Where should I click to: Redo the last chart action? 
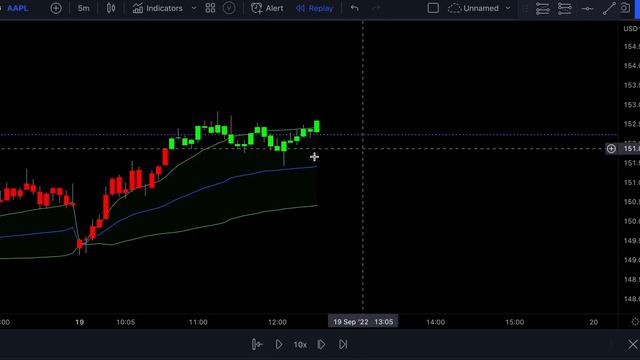pos(376,8)
